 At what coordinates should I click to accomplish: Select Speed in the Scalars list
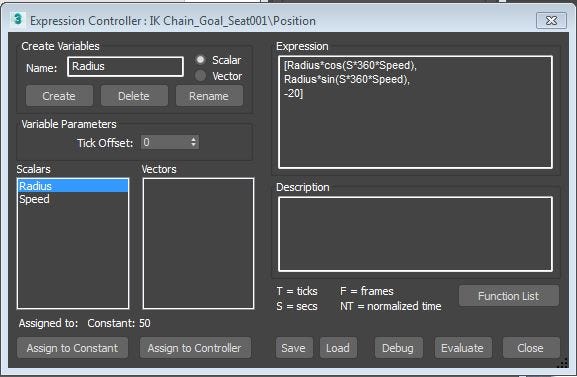pyautogui.click(x=73, y=199)
